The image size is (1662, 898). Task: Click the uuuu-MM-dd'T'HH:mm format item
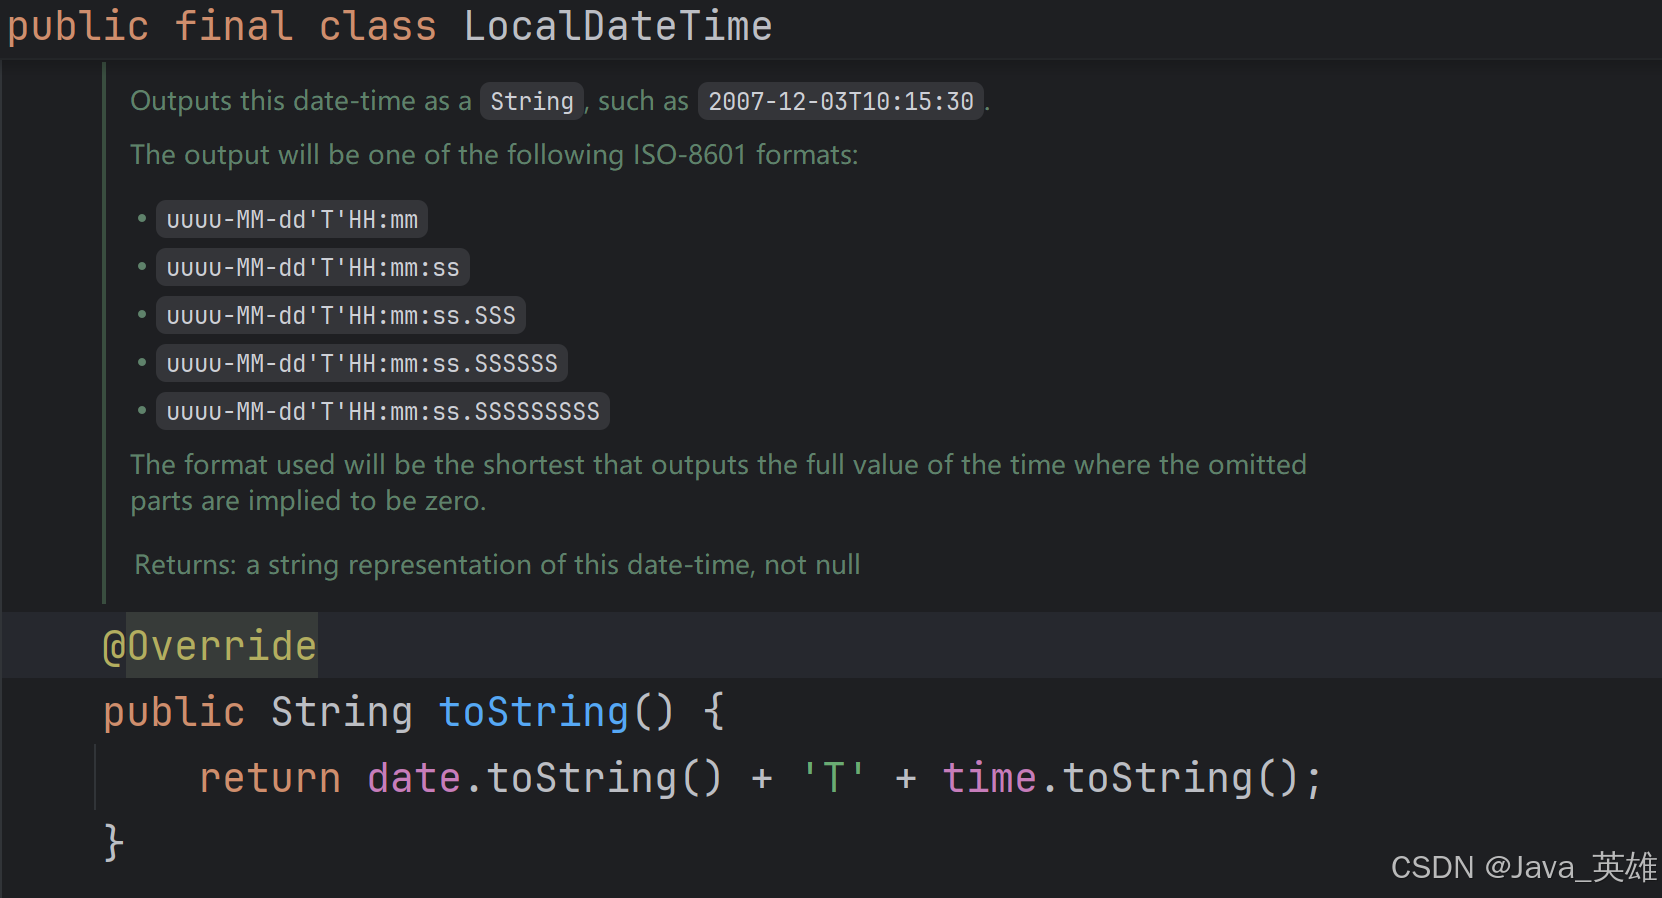coord(292,219)
